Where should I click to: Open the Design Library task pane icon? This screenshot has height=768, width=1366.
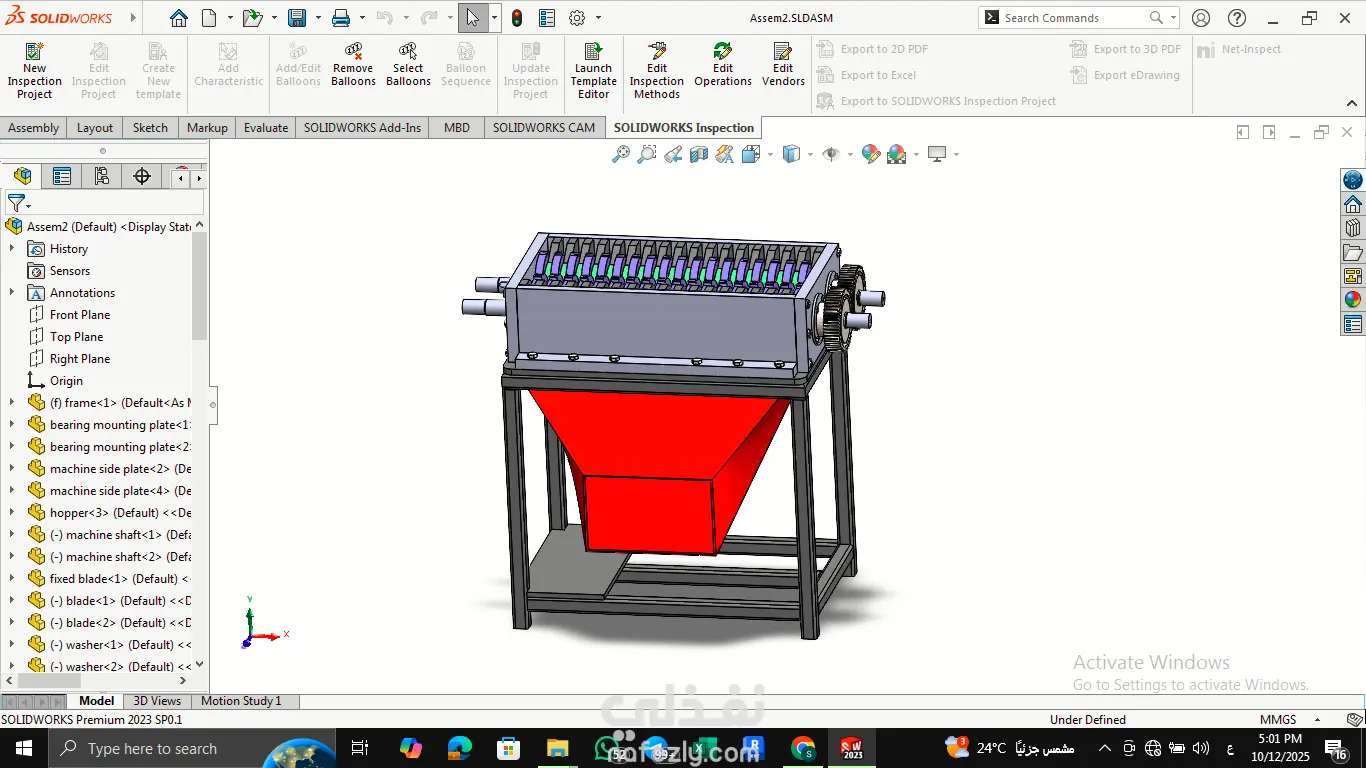(1353, 228)
